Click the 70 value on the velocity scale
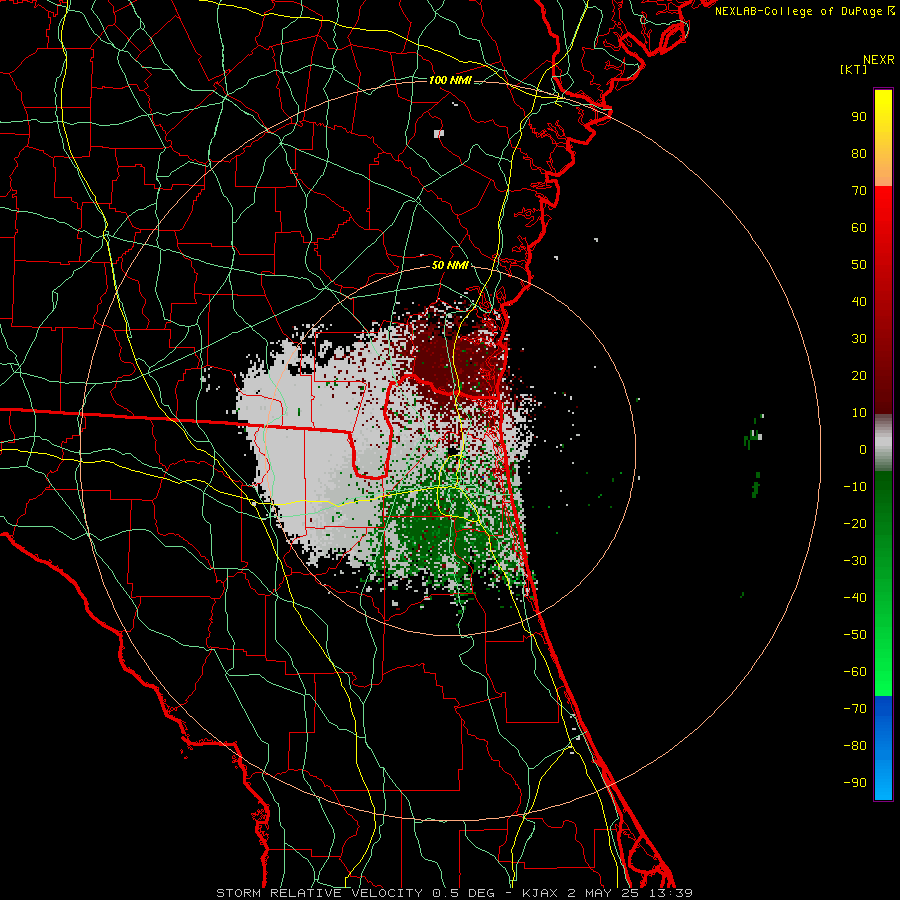This screenshot has width=900, height=900. (859, 191)
